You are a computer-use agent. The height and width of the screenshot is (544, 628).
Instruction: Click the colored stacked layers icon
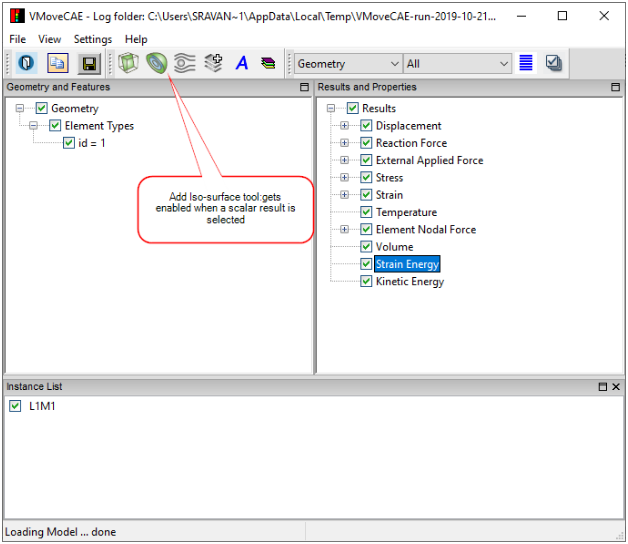pyautogui.click(x=268, y=63)
